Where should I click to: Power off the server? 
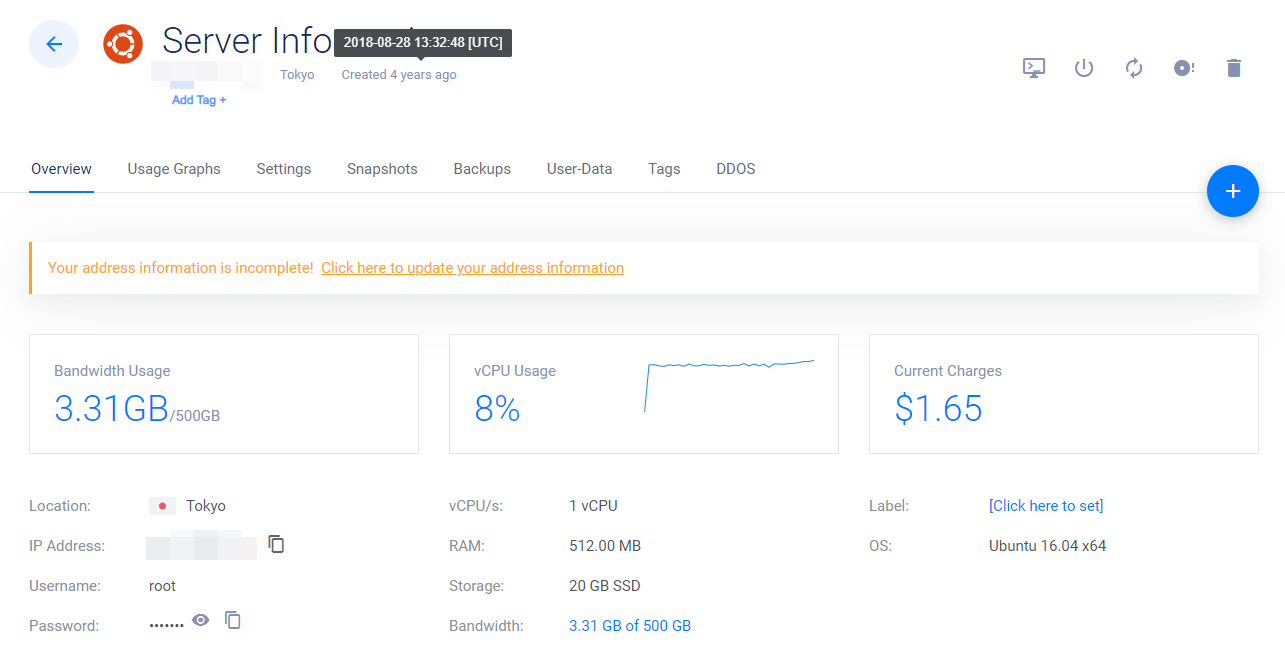(1083, 67)
